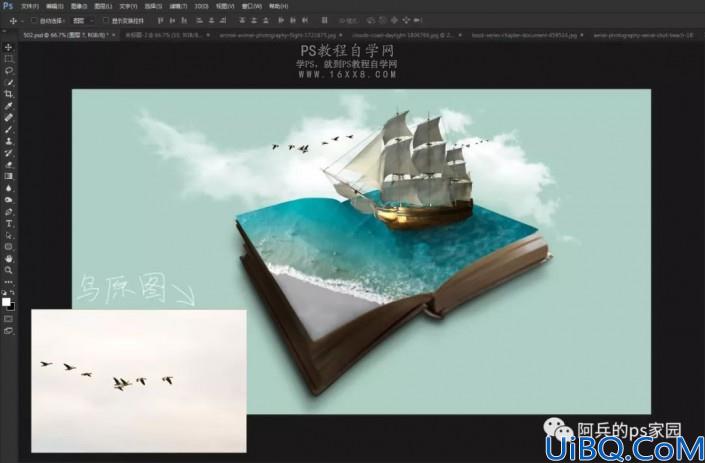Select the Pen tool
Viewport: 705px width, 463px height.
click(9, 212)
